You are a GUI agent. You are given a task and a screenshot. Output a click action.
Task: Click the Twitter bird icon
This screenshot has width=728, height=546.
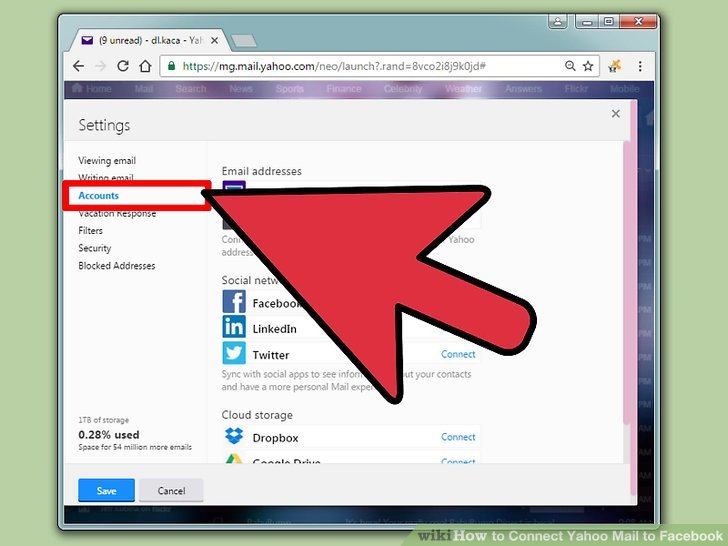click(x=234, y=353)
